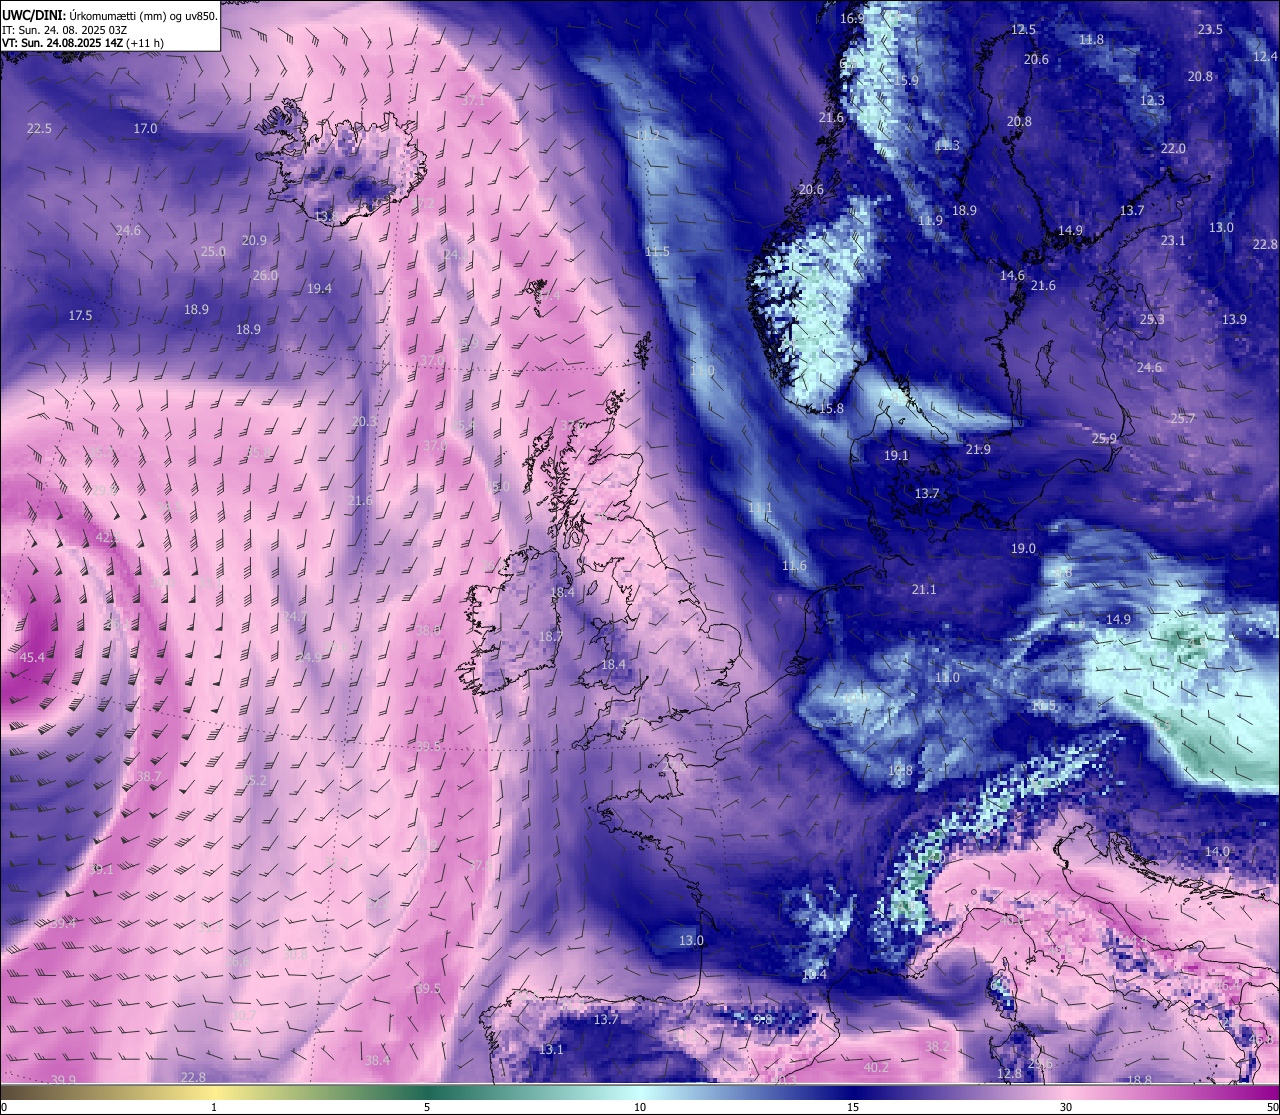
Task: Click the 23.1 value label
Action: point(1173,240)
